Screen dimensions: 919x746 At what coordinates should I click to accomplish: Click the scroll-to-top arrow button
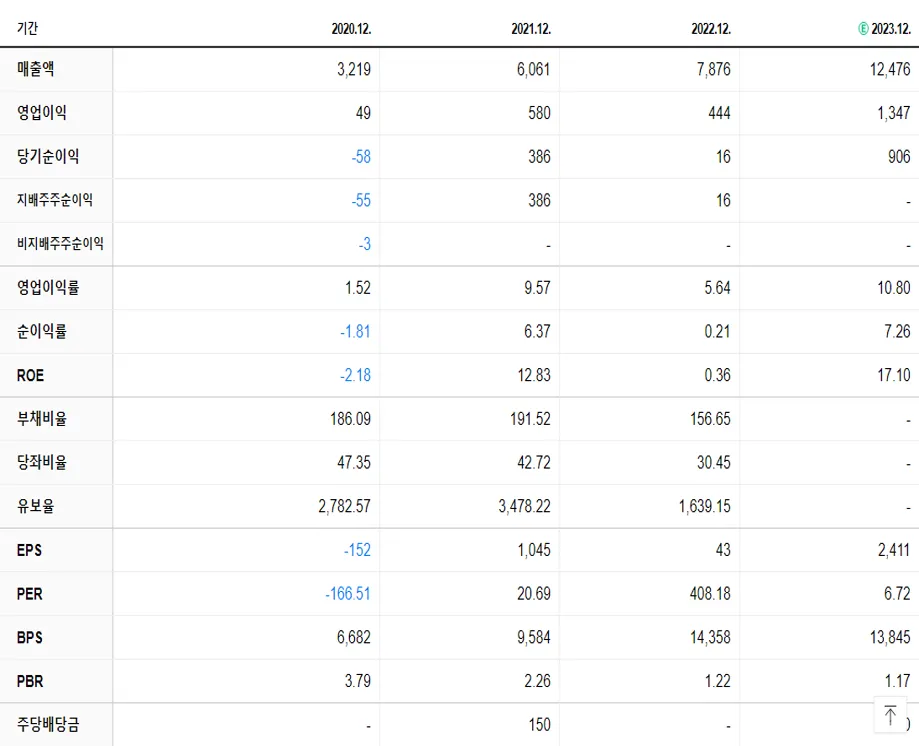click(x=890, y=715)
